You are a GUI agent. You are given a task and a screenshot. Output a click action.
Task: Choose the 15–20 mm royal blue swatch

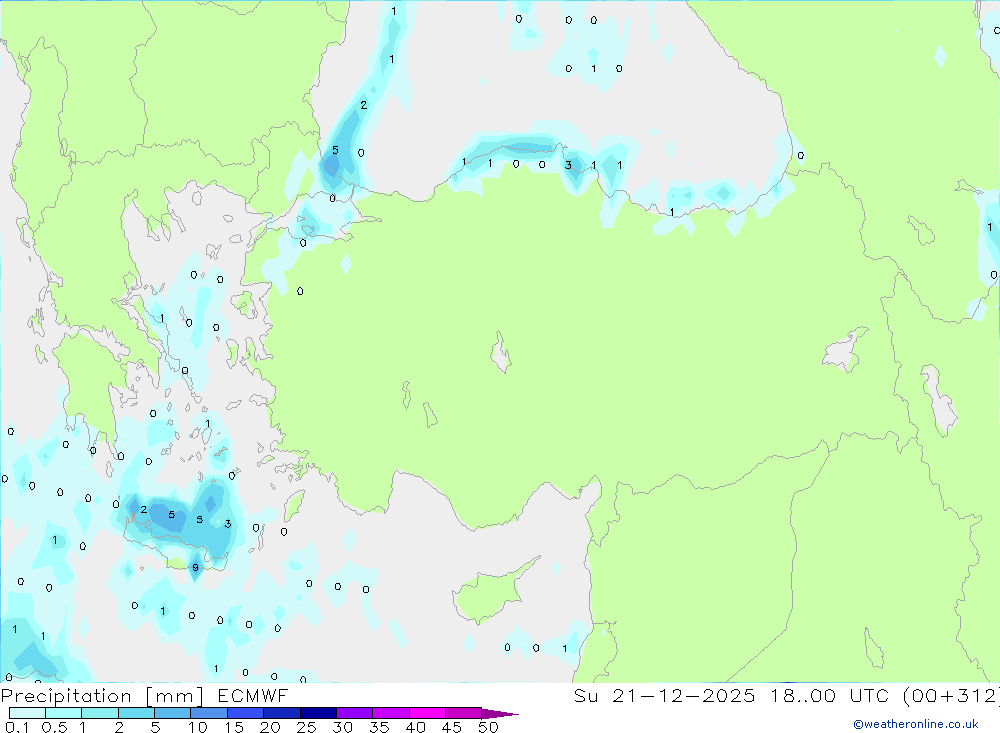pyautogui.click(x=245, y=713)
